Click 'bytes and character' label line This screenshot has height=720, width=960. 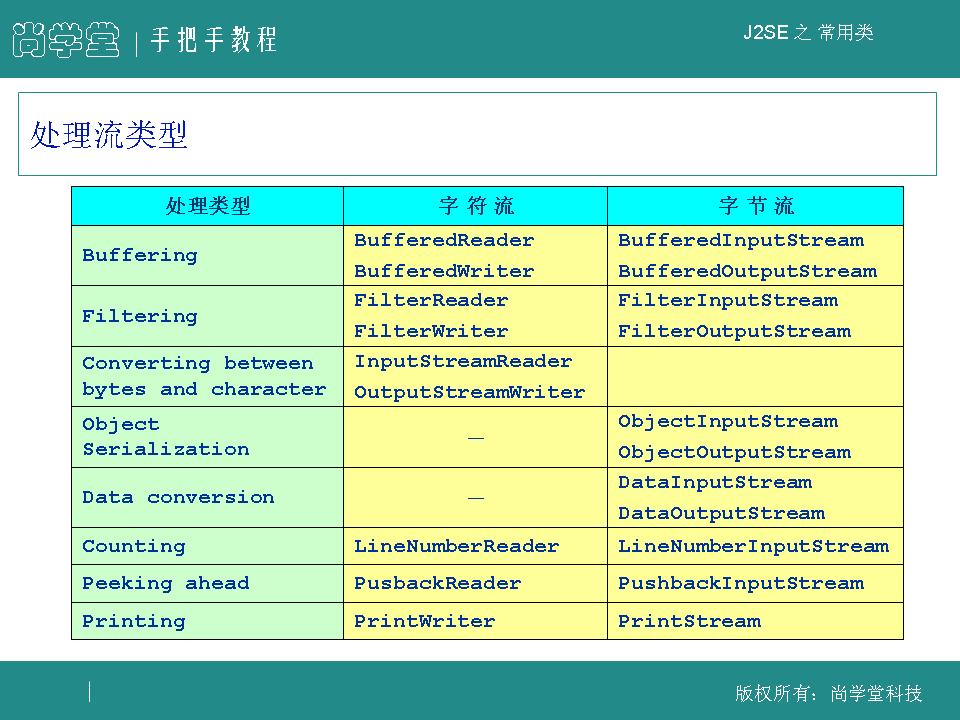point(204,389)
